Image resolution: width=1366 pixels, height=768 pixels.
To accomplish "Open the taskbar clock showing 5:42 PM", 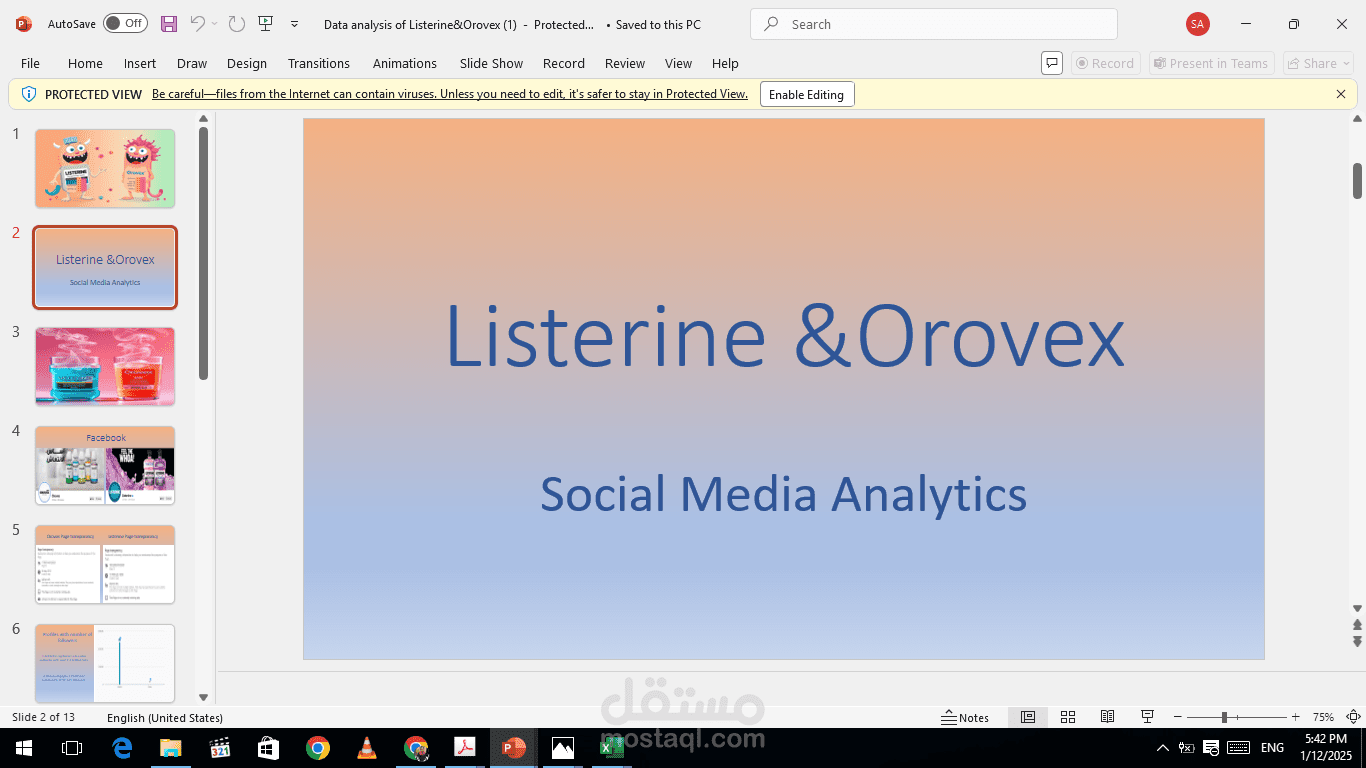I will [x=1326, y=748].
